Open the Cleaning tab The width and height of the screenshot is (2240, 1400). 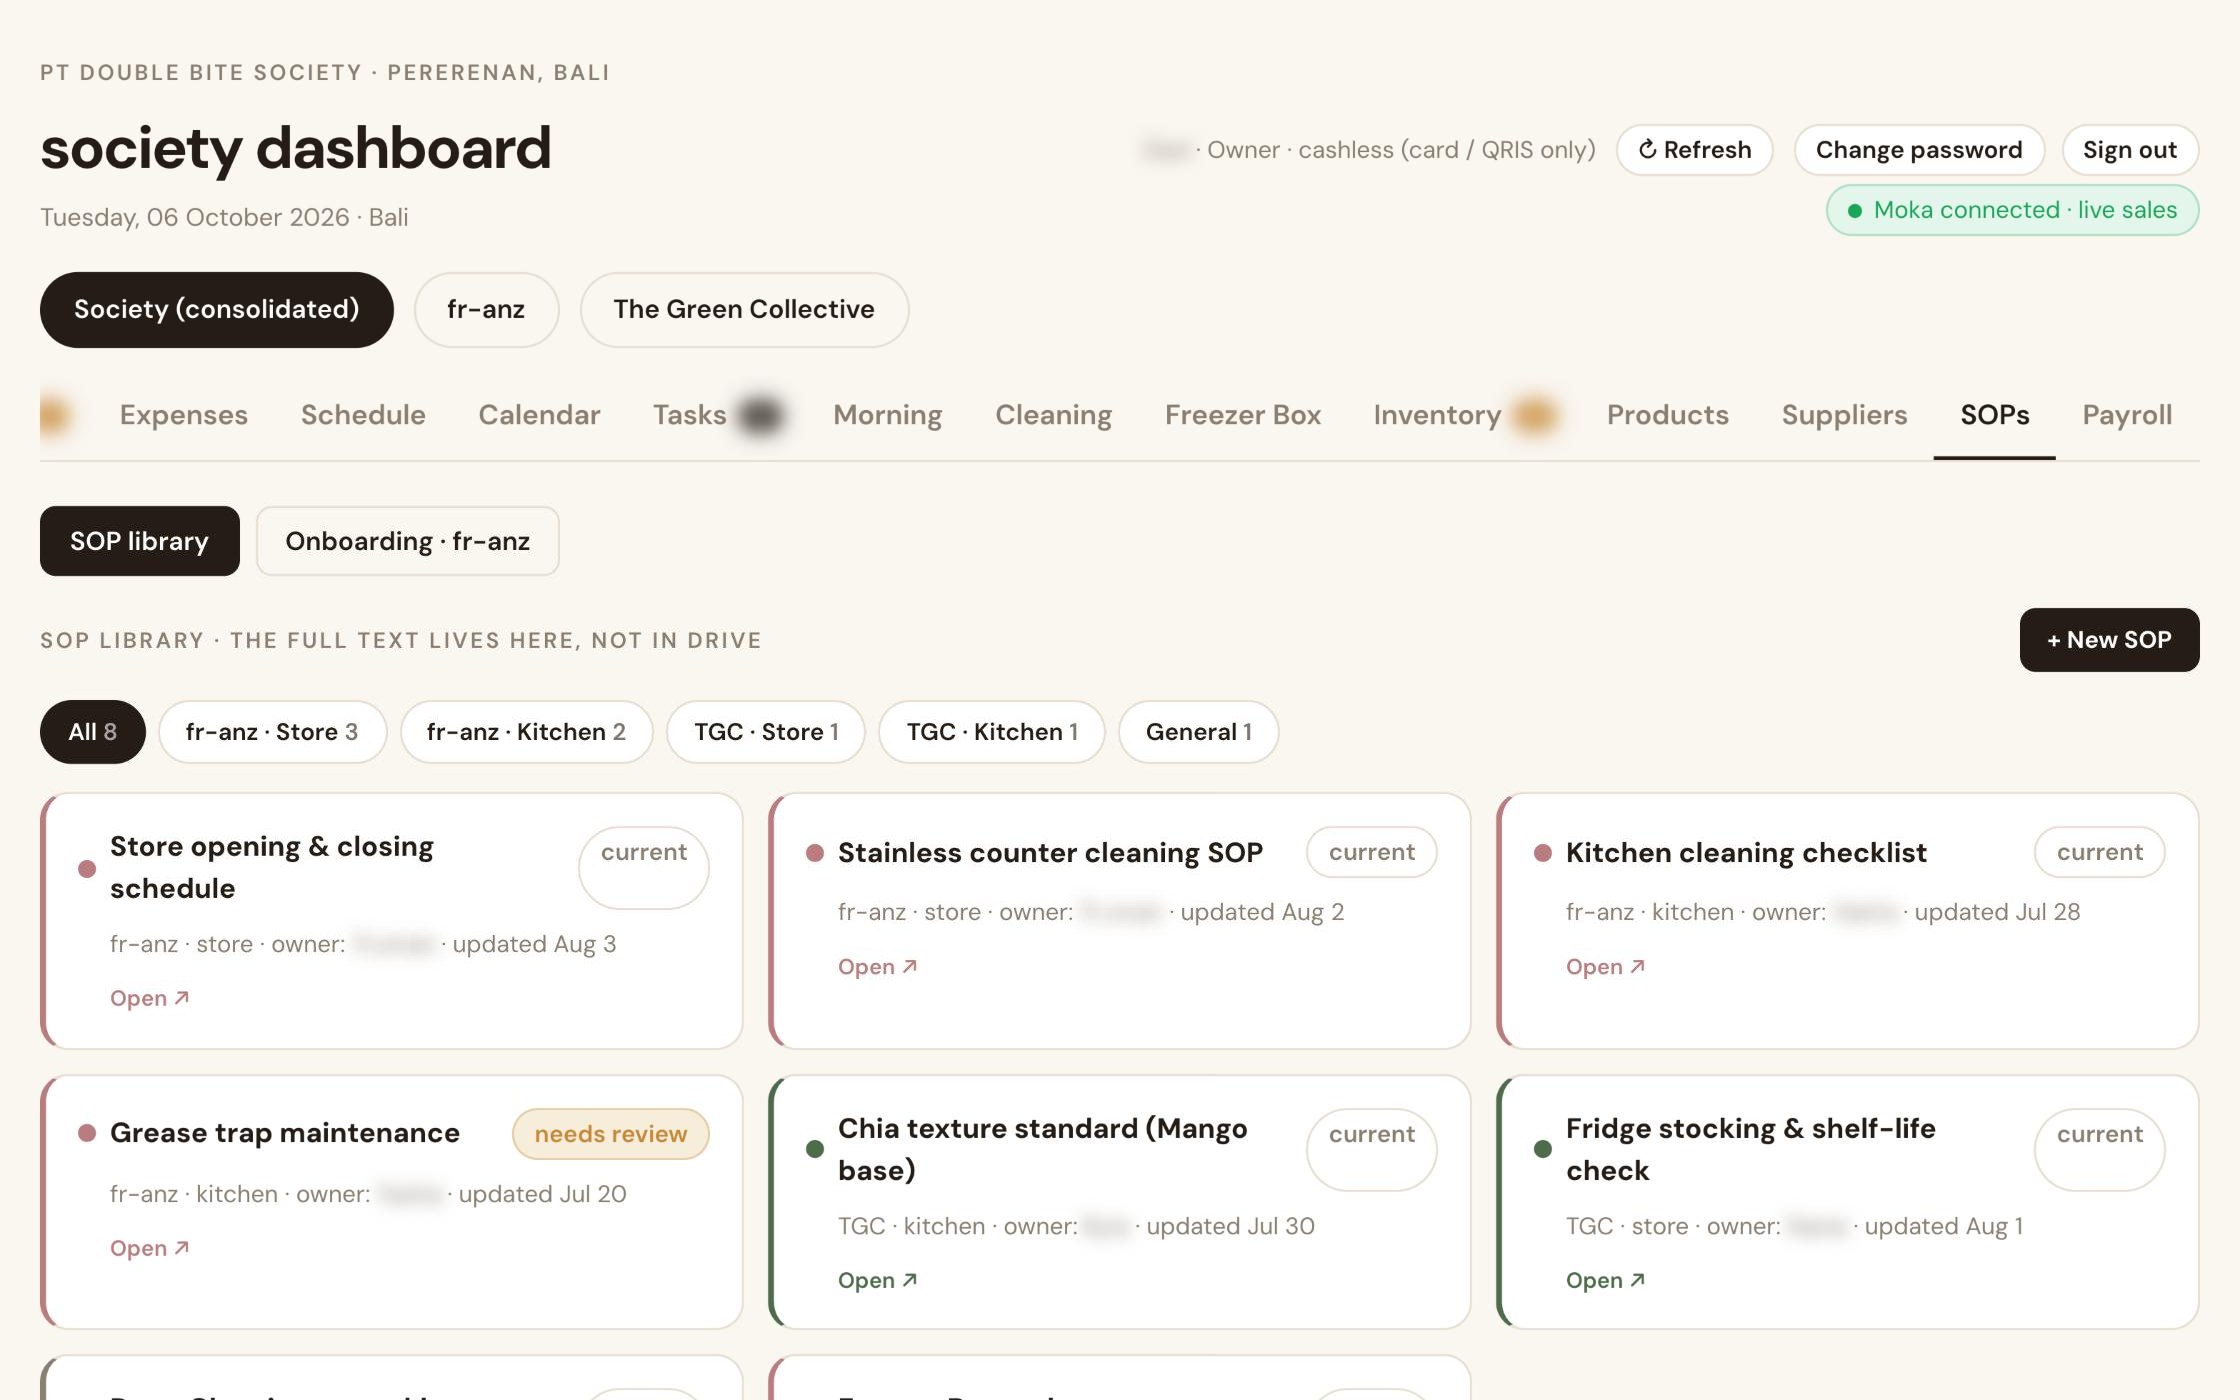[1053, 415]
